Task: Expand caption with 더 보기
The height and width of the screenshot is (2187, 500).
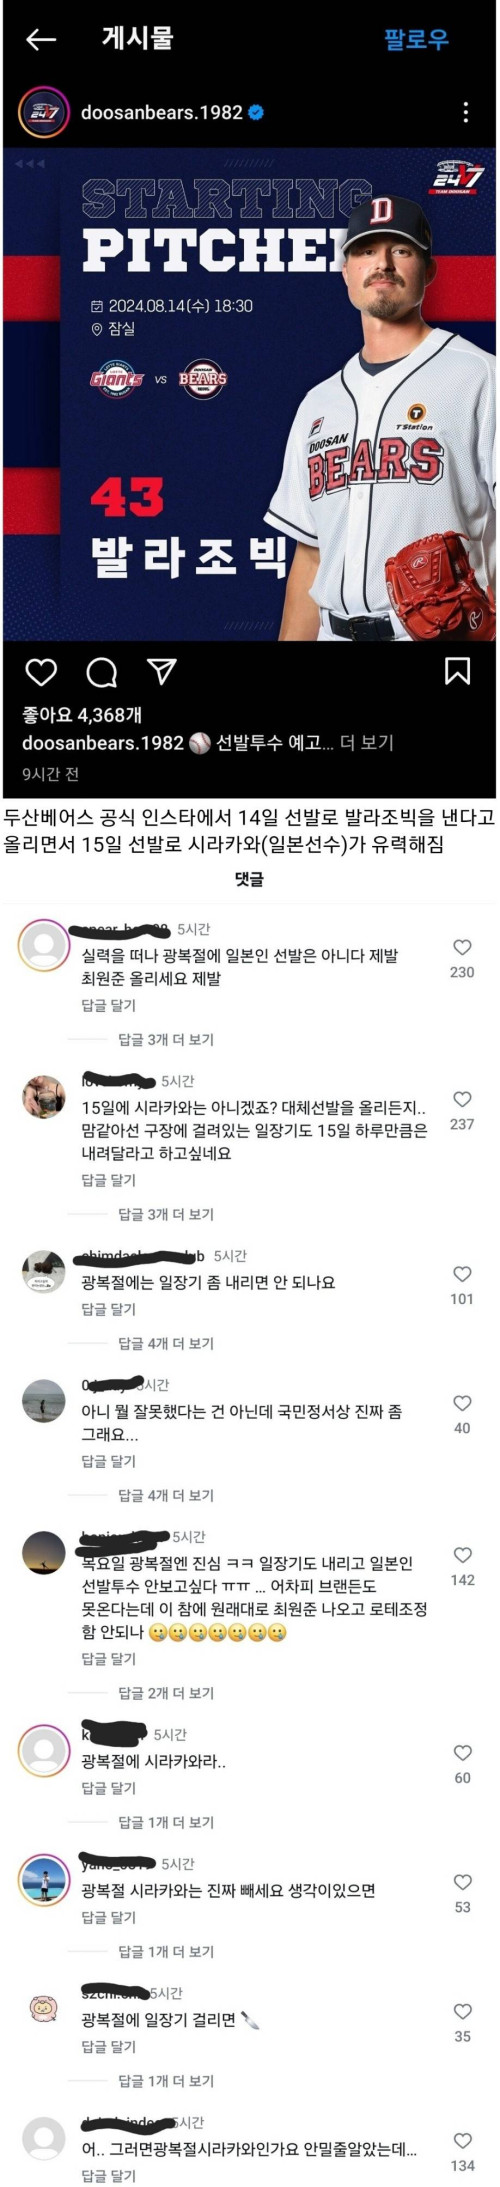Action: click(367, 742)
